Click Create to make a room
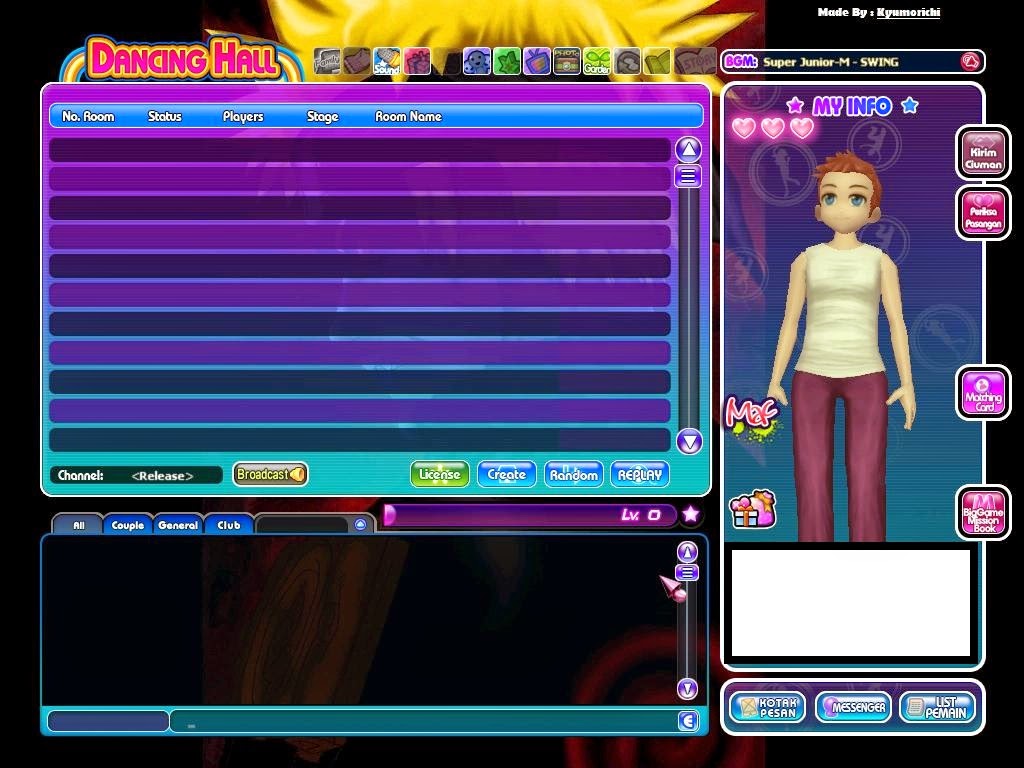 (x=507, y=475)
